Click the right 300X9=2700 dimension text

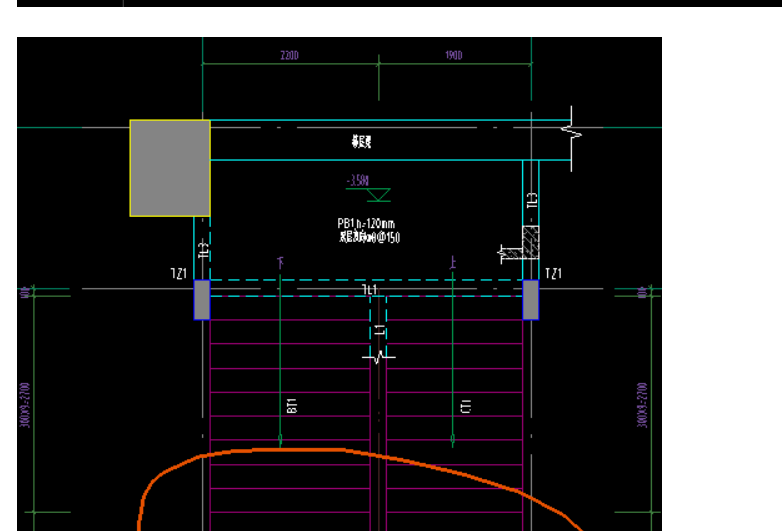pyautogui.click(x=642, y=405)
